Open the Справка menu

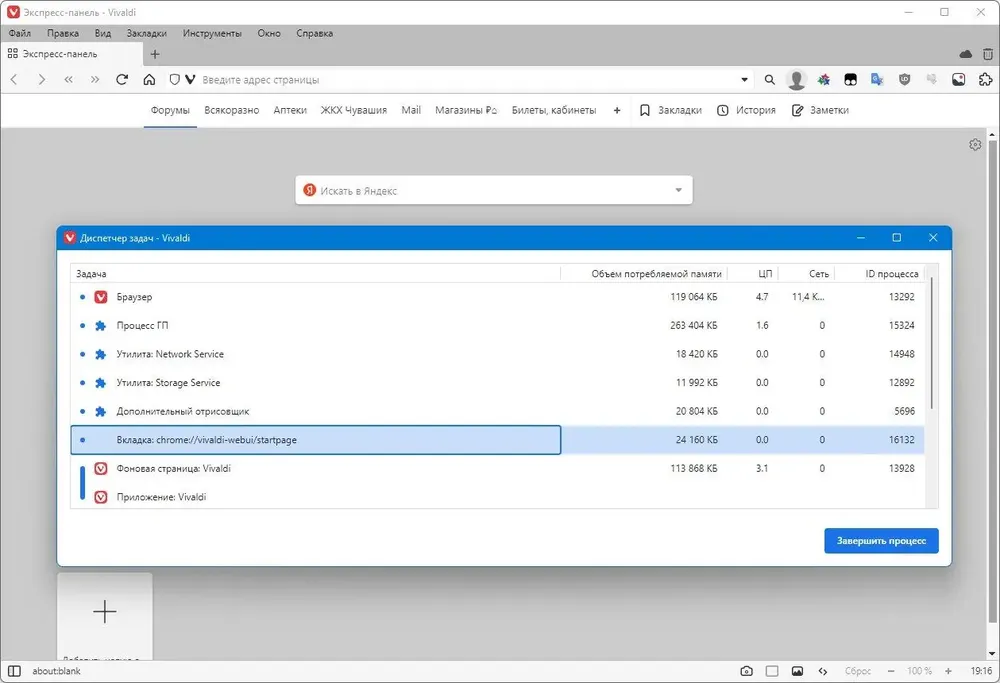(314, 33)
